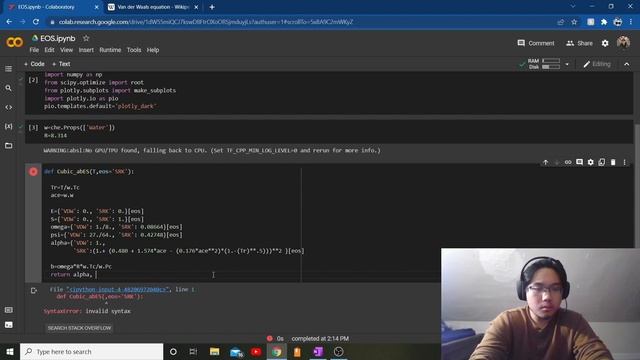Open the red YouTube taskbar app
The image size is (640, 360).
[256, 351]
